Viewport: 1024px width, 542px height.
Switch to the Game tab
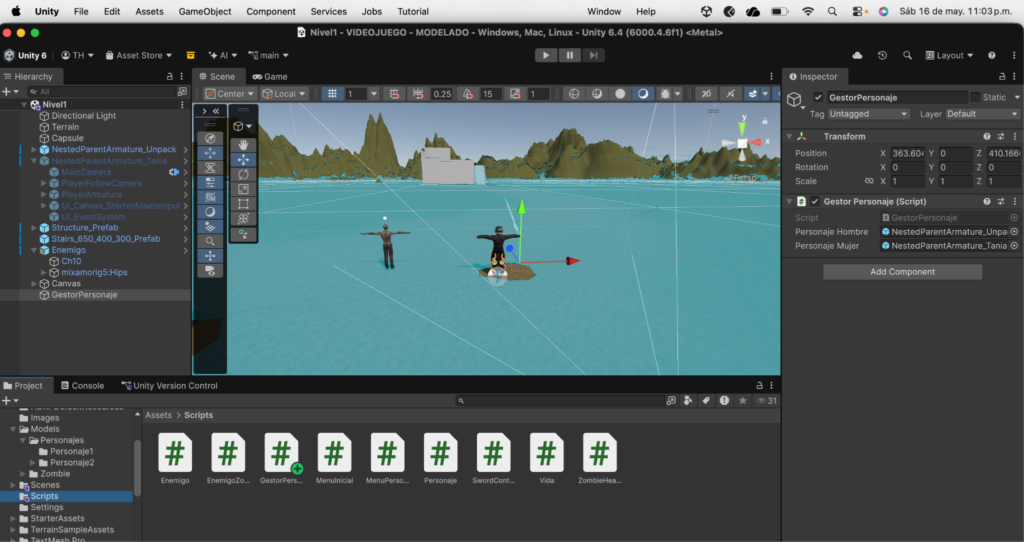point(270,76)
